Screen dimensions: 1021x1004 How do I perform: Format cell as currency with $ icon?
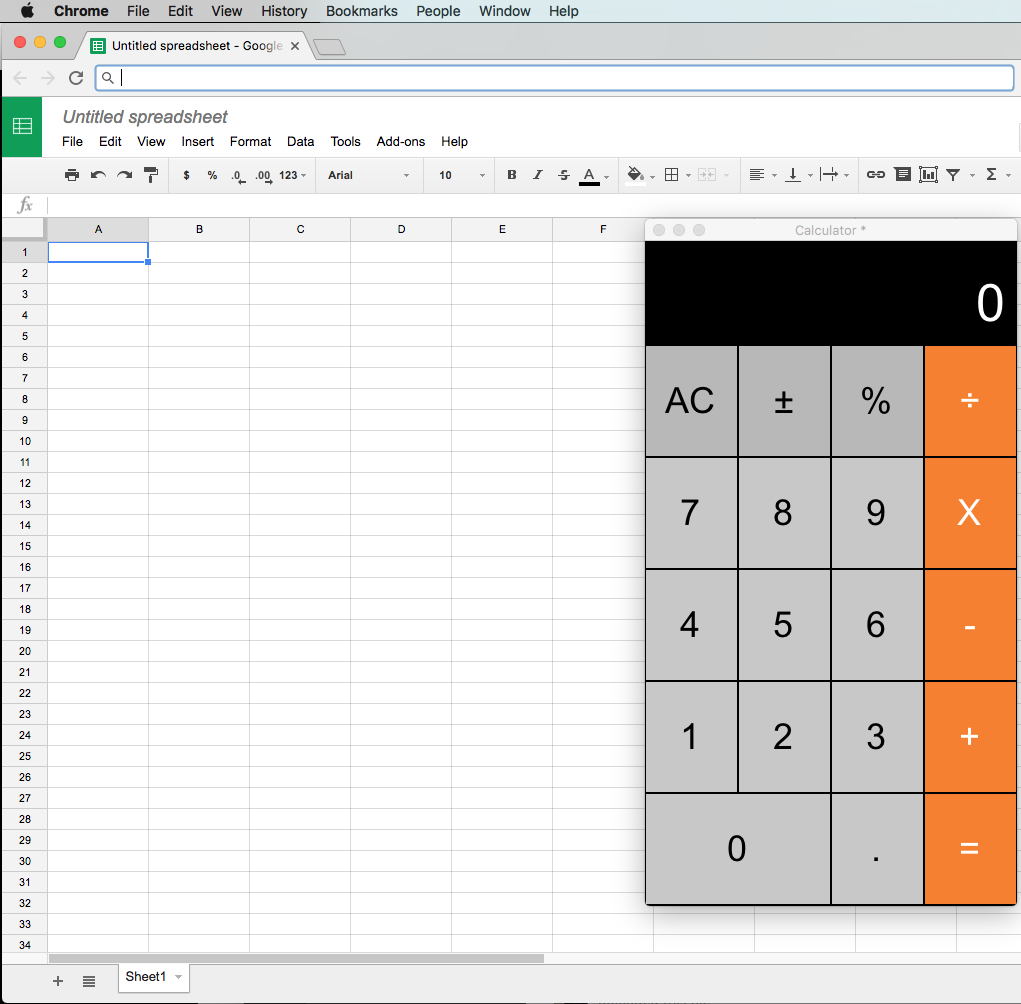186,174
